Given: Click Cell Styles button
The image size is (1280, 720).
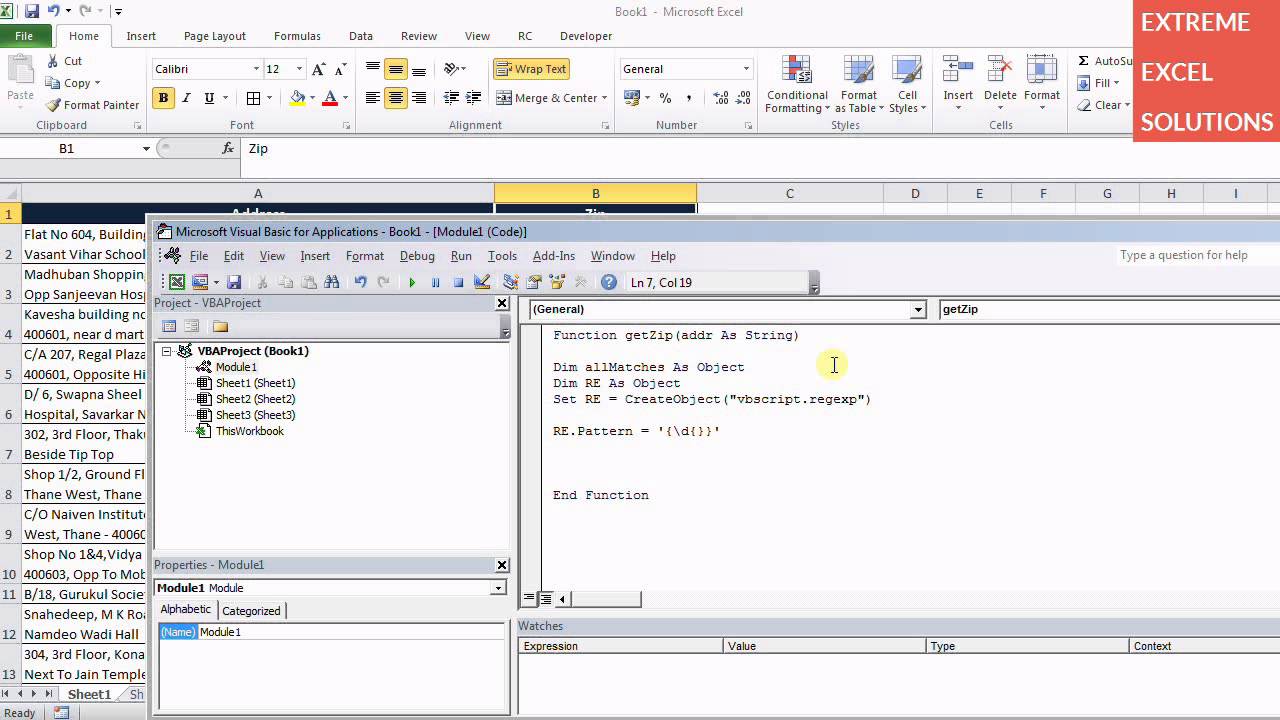Looking at the screenshot, I should [x=908, y=86].
